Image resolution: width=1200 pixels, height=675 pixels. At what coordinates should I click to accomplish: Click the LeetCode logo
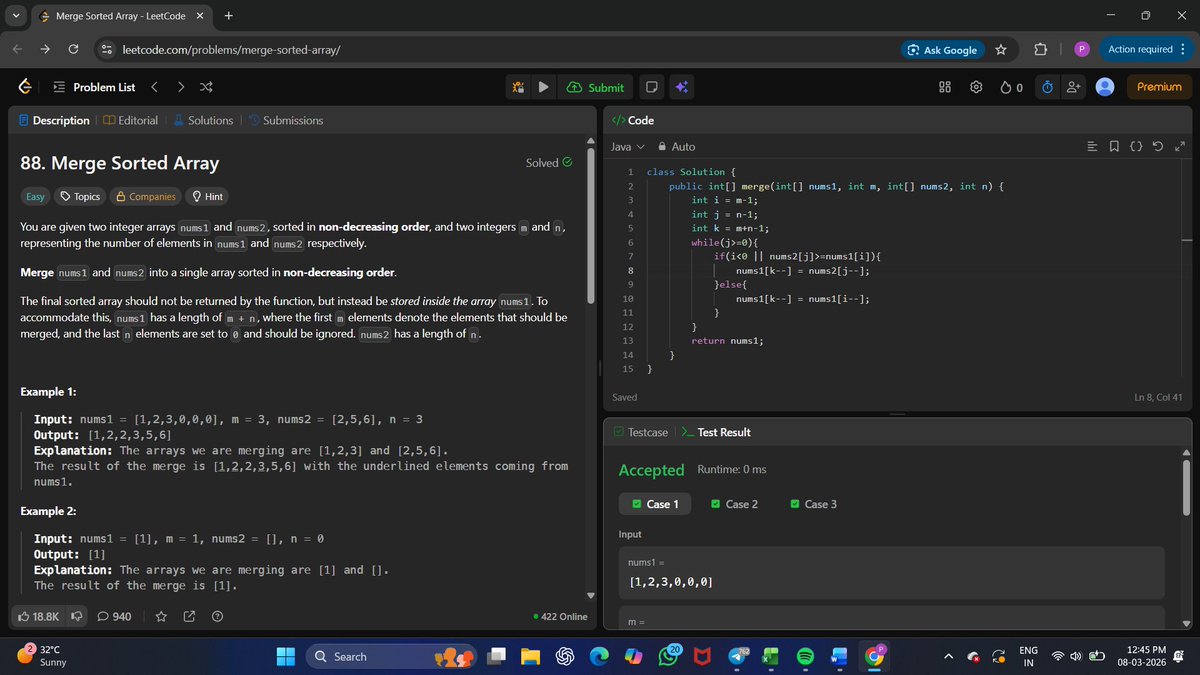pyautogui.click(x=24, y=87)
